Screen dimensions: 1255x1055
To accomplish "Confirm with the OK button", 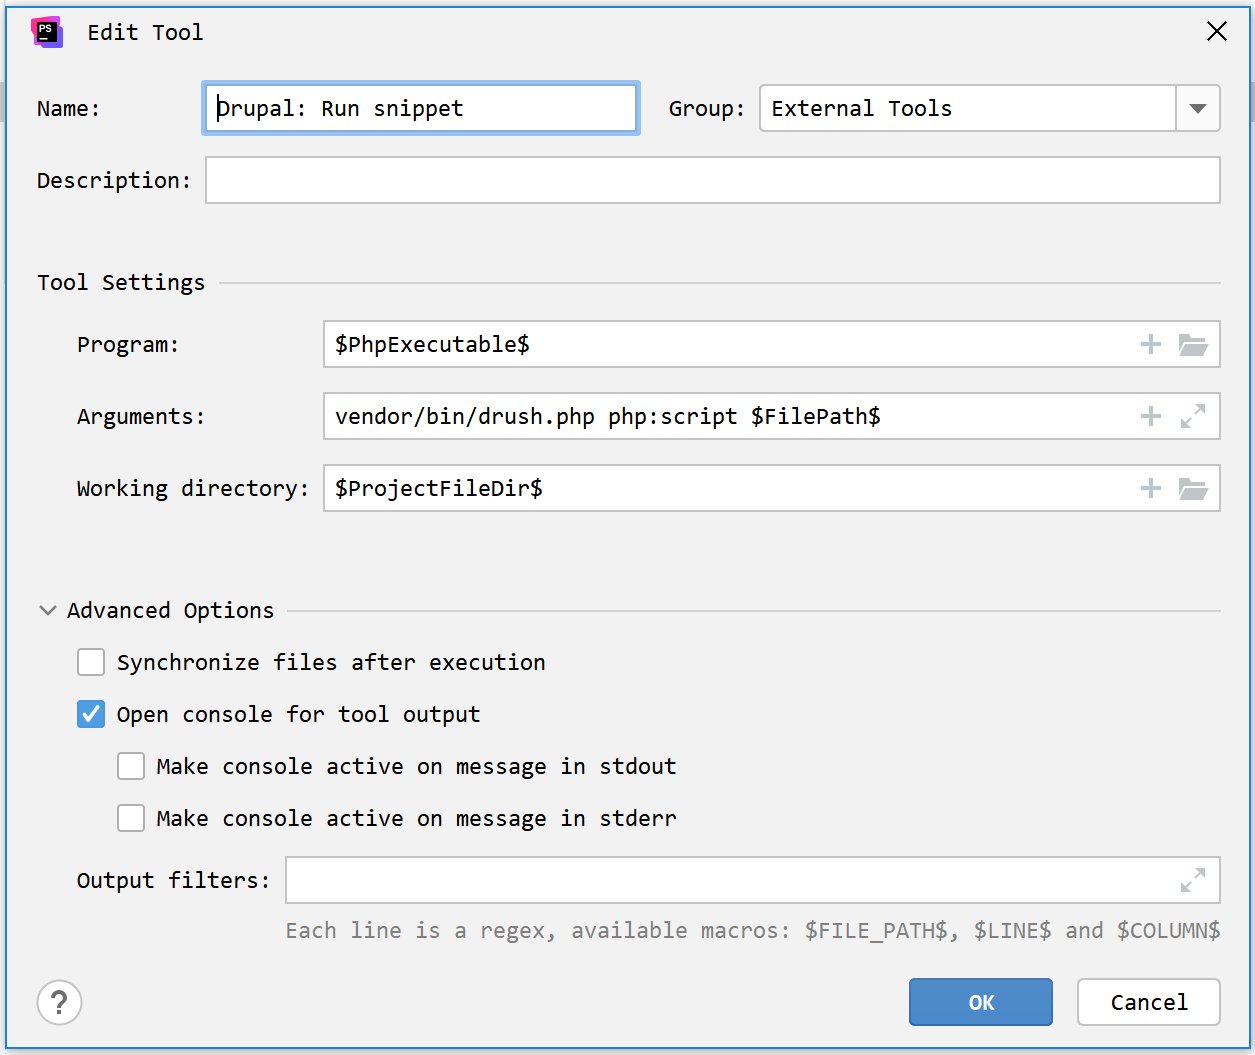I will click(981, 1002).
